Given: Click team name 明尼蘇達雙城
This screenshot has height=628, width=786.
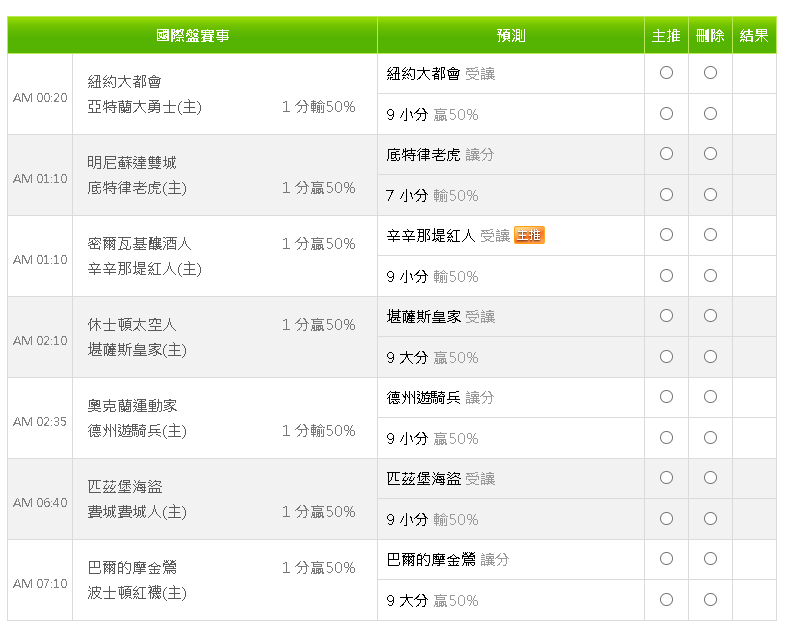Looking at the screenshot, I should pos(132,162).
